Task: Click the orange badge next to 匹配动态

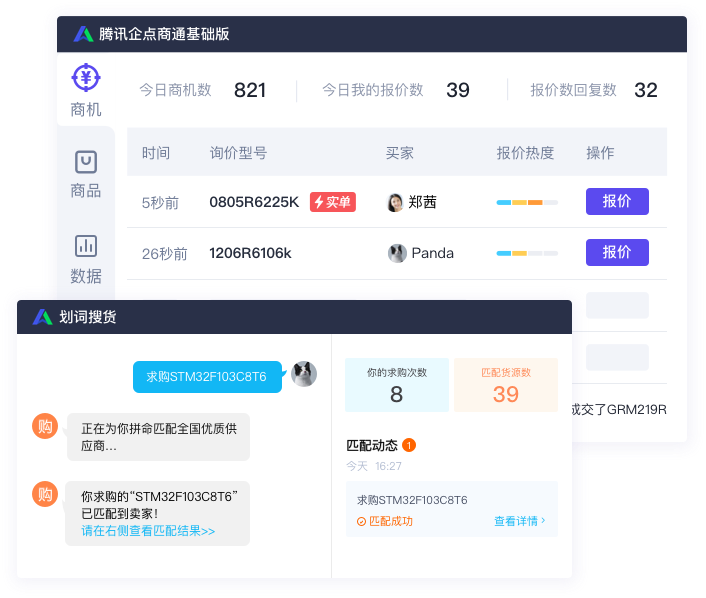Action: 409,445
